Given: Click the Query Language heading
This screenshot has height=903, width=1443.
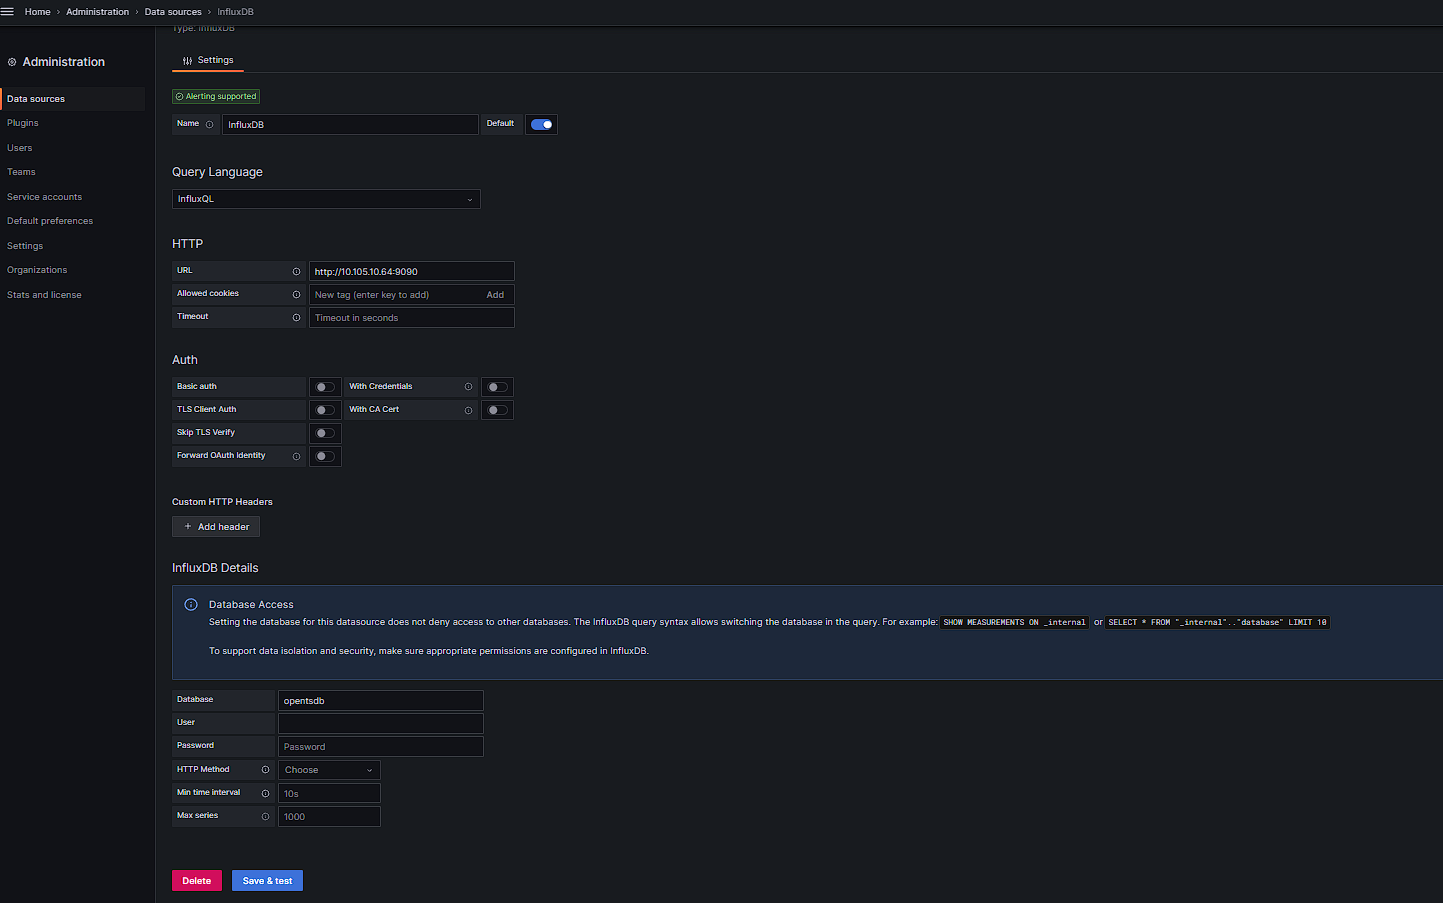Looking at the screenshot, I should pos(217,172).
